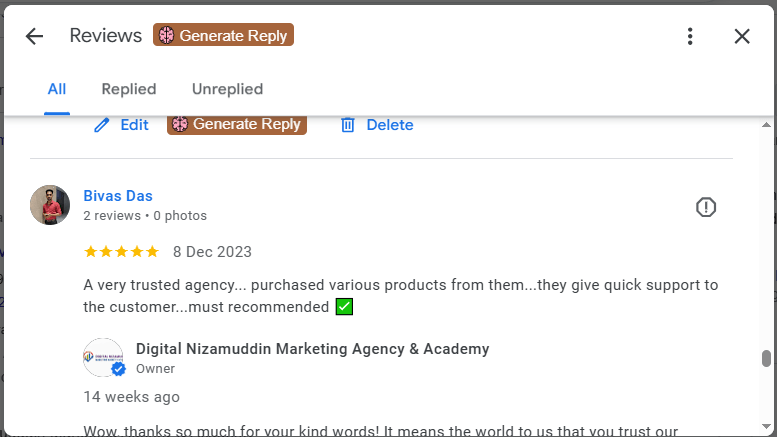The image size is (777, 437).
Task: Switch to the Replied tab
Action: tap(129, 89)
